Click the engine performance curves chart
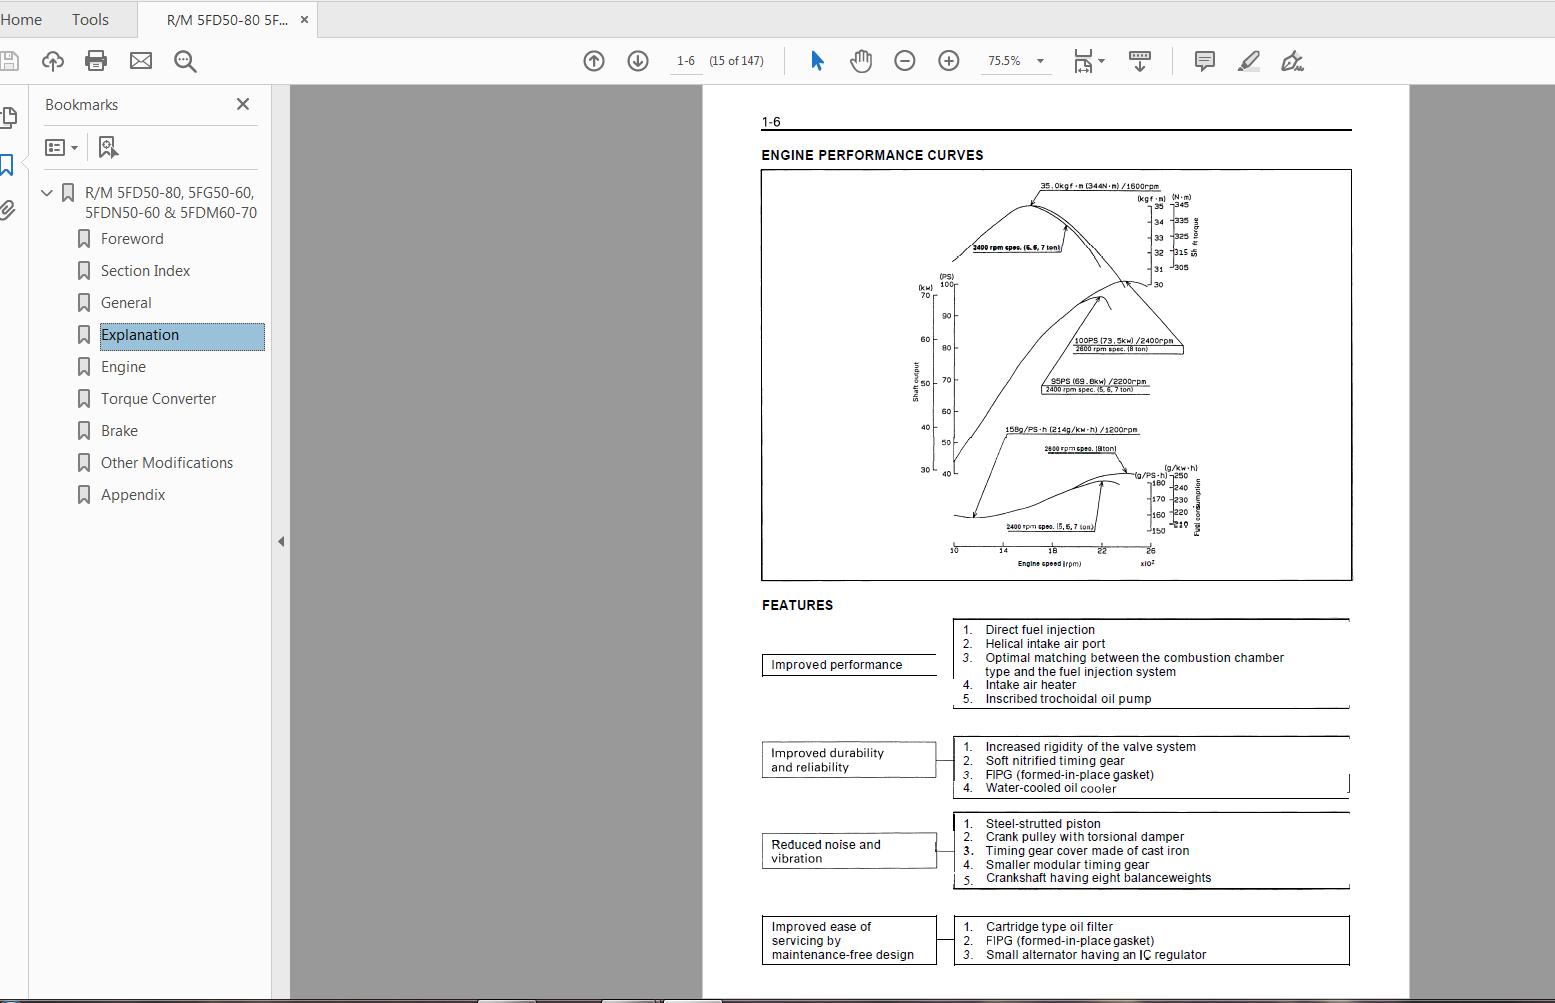The image size is (1555, 1003). pos(1056,375)
